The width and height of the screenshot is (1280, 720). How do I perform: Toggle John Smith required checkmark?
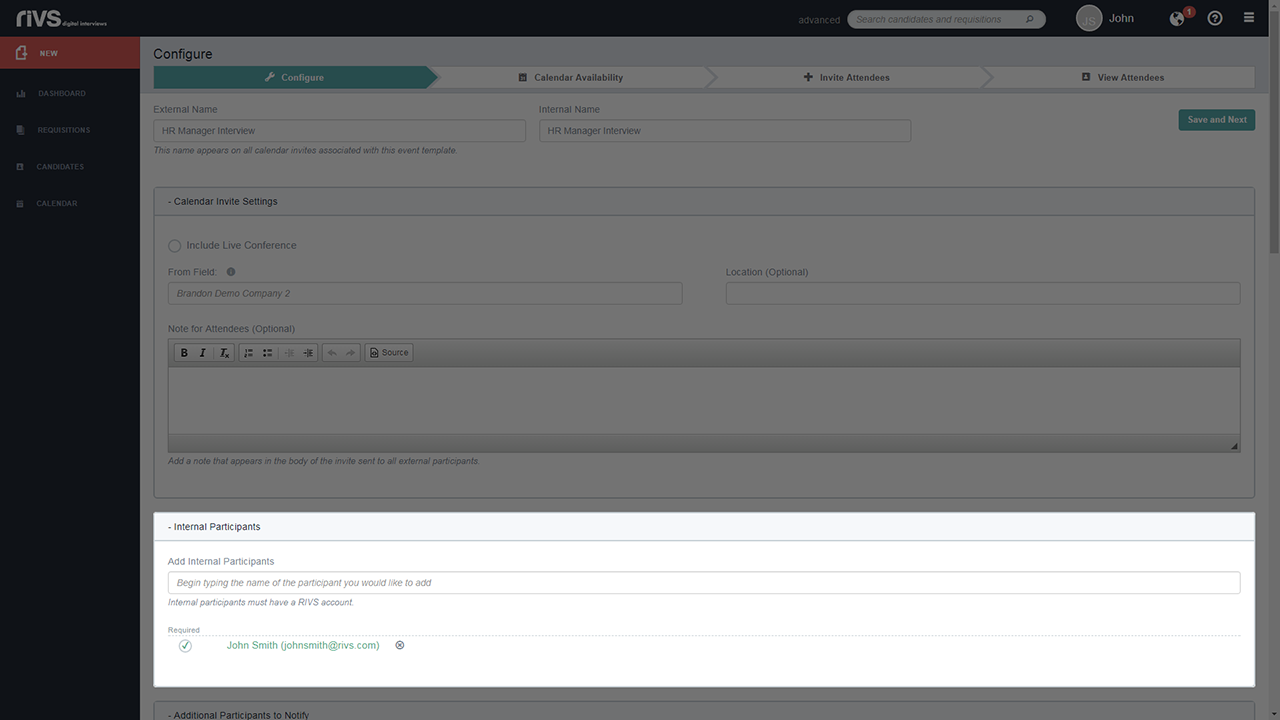tap(185, 646)
